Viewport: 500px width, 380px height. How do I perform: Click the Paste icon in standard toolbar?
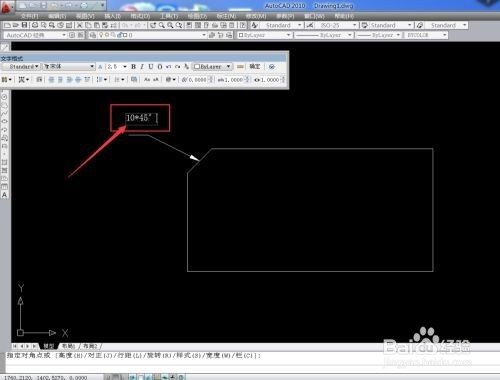[x=96, y=25]
